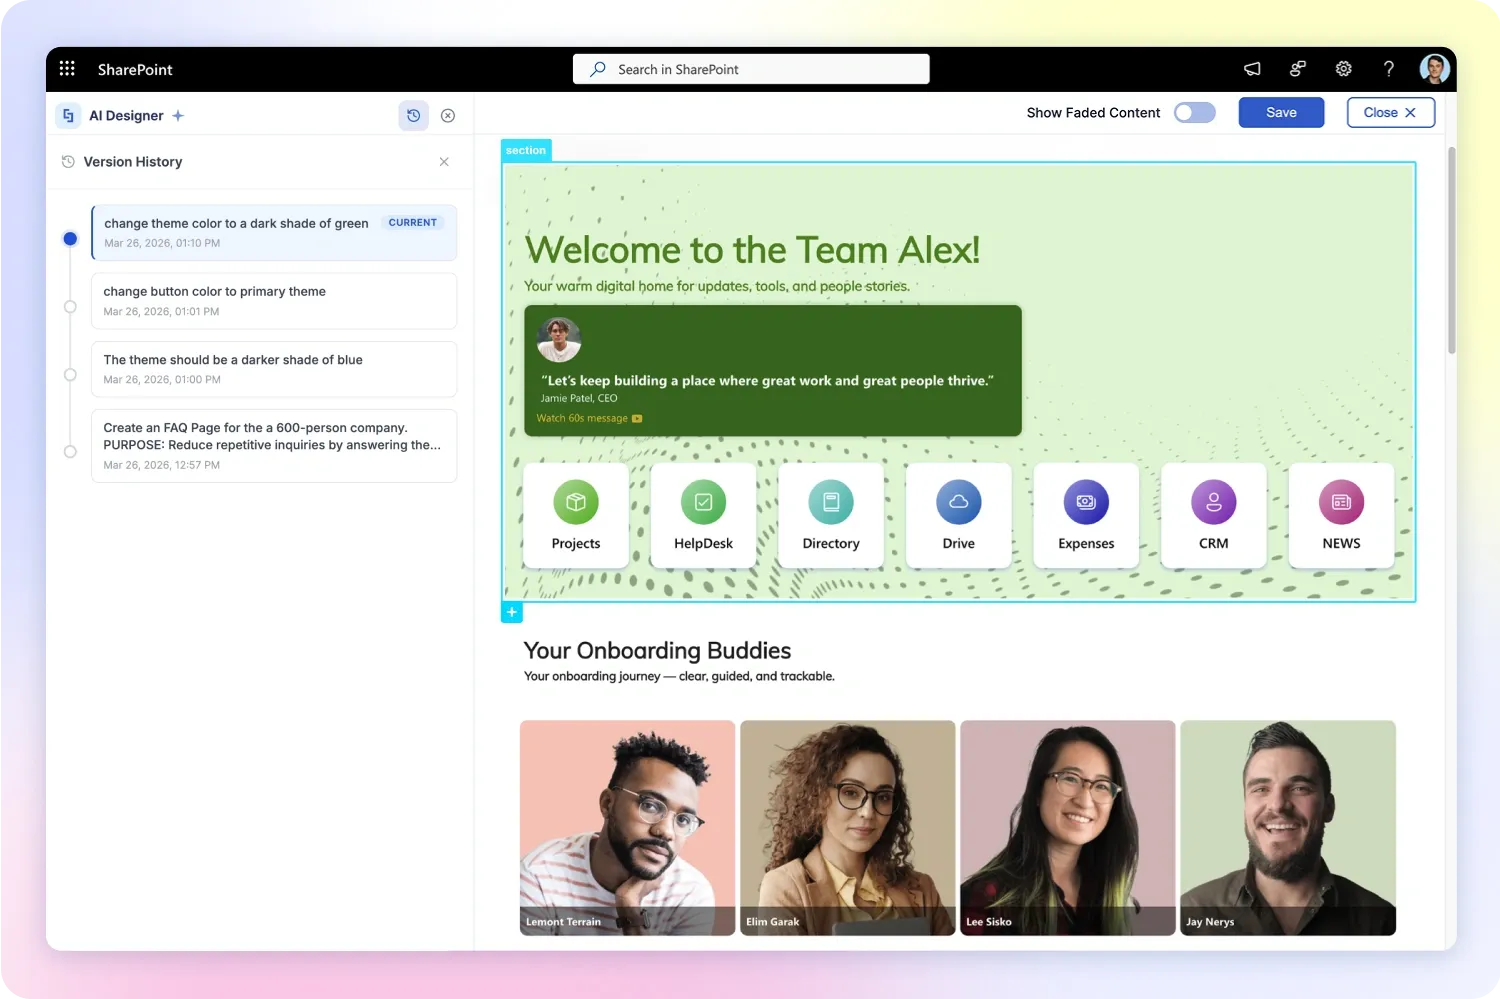Toggle Show Faded Content switch

pos(1195,113)
